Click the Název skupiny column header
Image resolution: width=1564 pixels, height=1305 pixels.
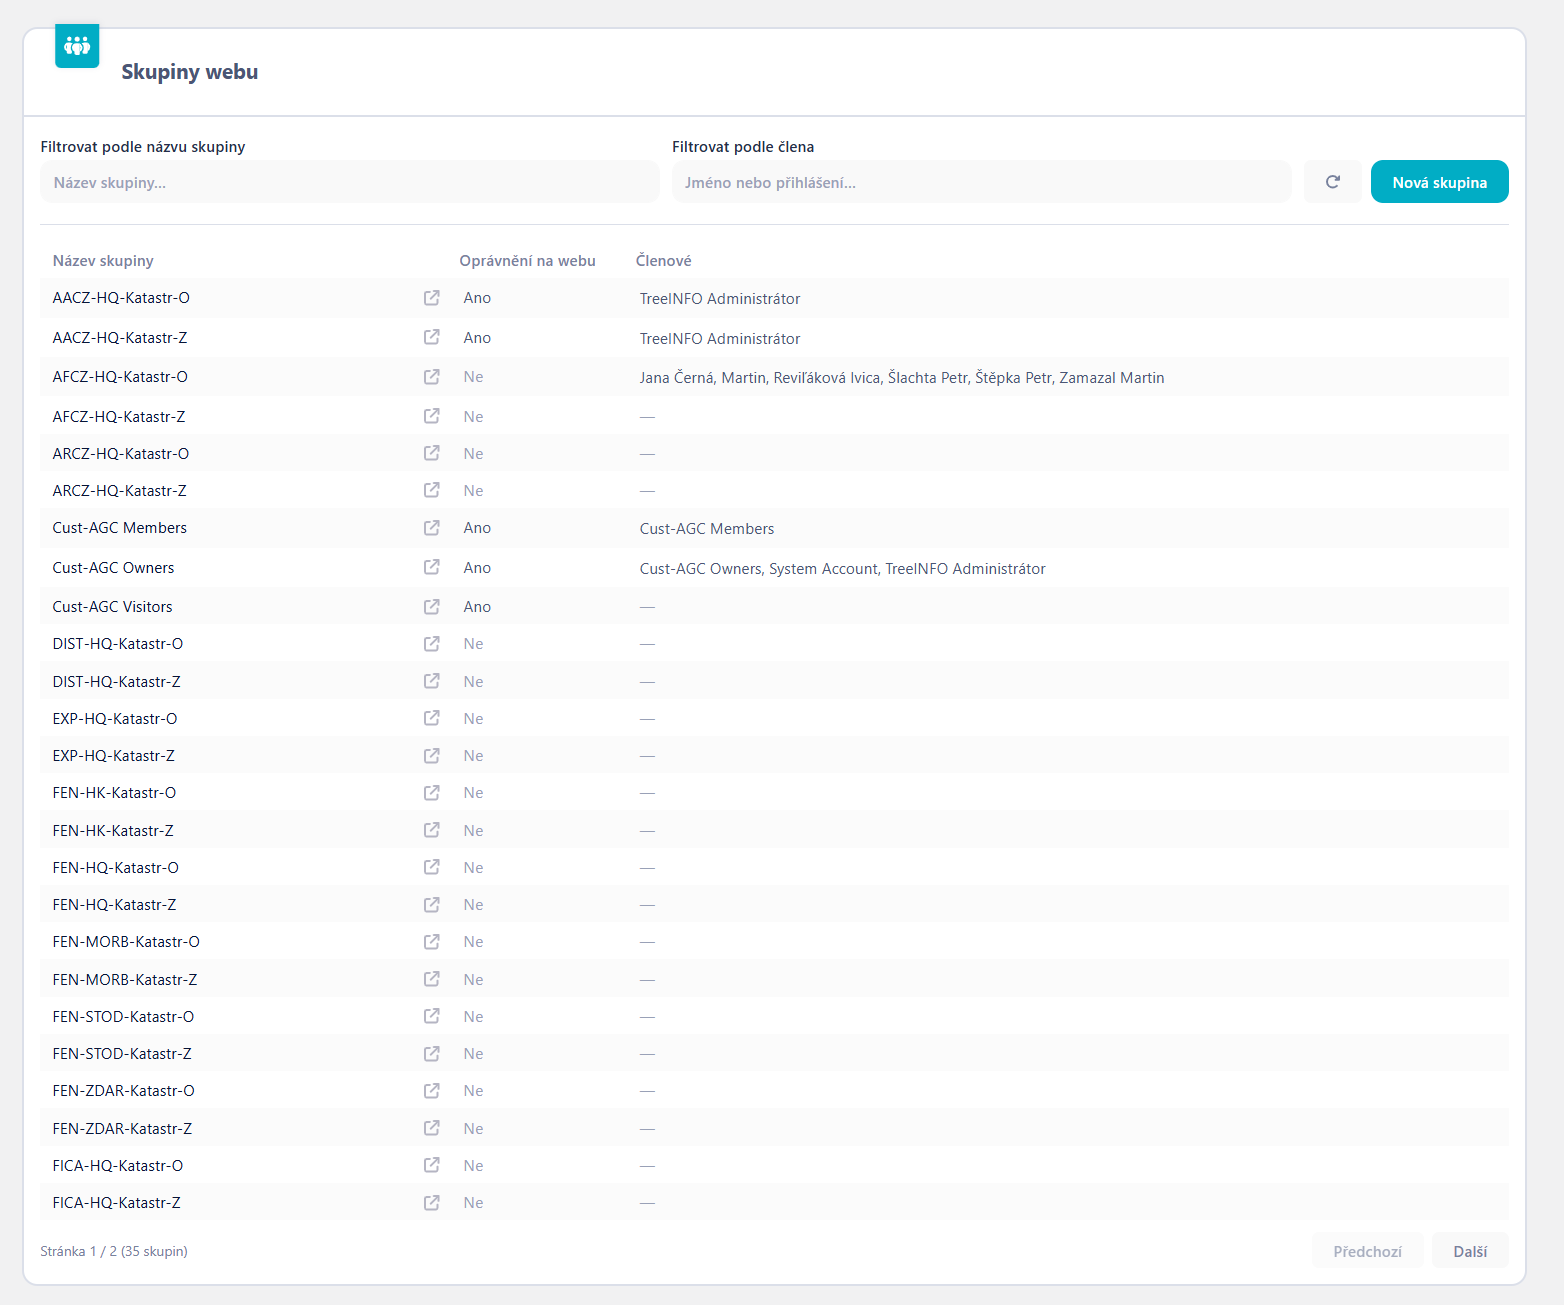pyautogui.click(x=103, y=261)
